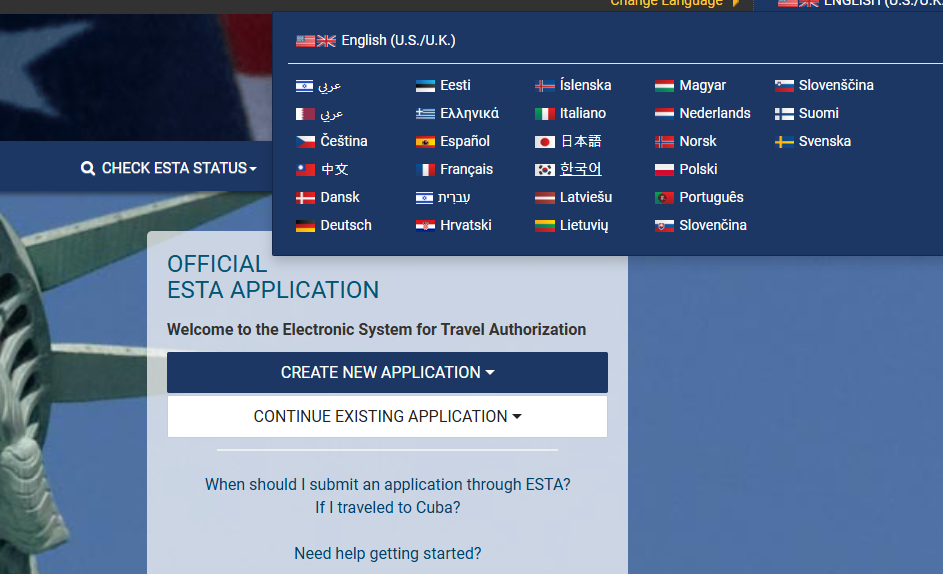Switch language to Deutsch

coord(346,226)
